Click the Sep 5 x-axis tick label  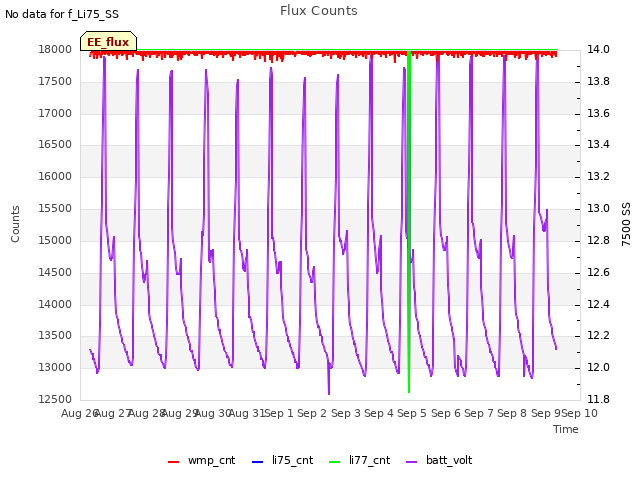pos(411,413)
